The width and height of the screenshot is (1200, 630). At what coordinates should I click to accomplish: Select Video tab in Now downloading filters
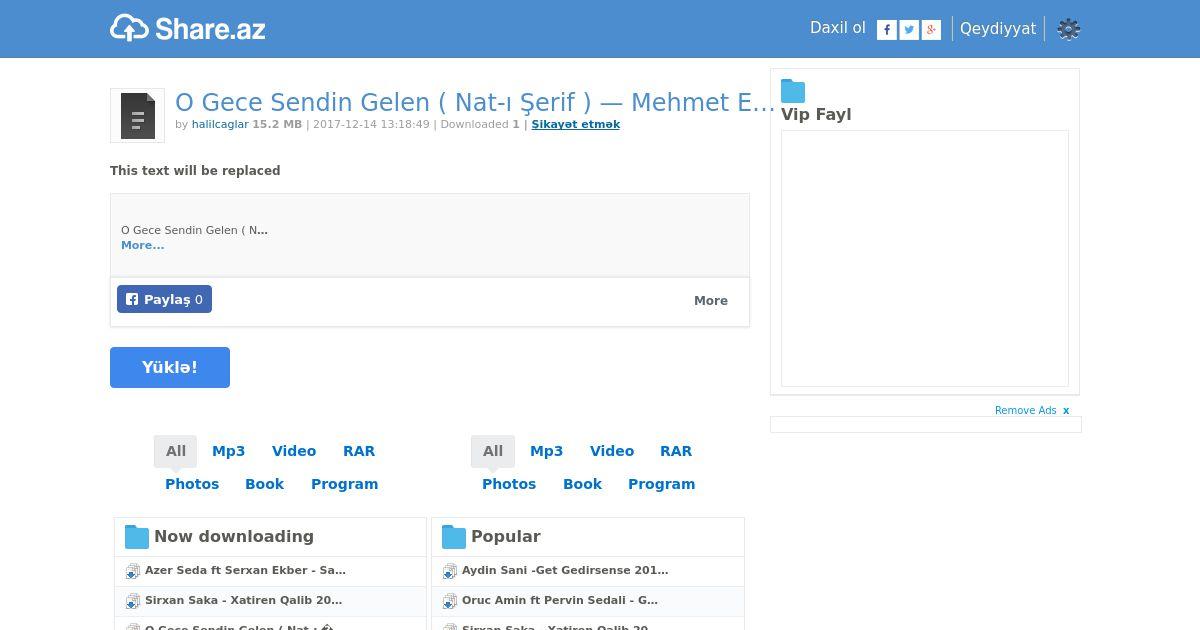294,451
